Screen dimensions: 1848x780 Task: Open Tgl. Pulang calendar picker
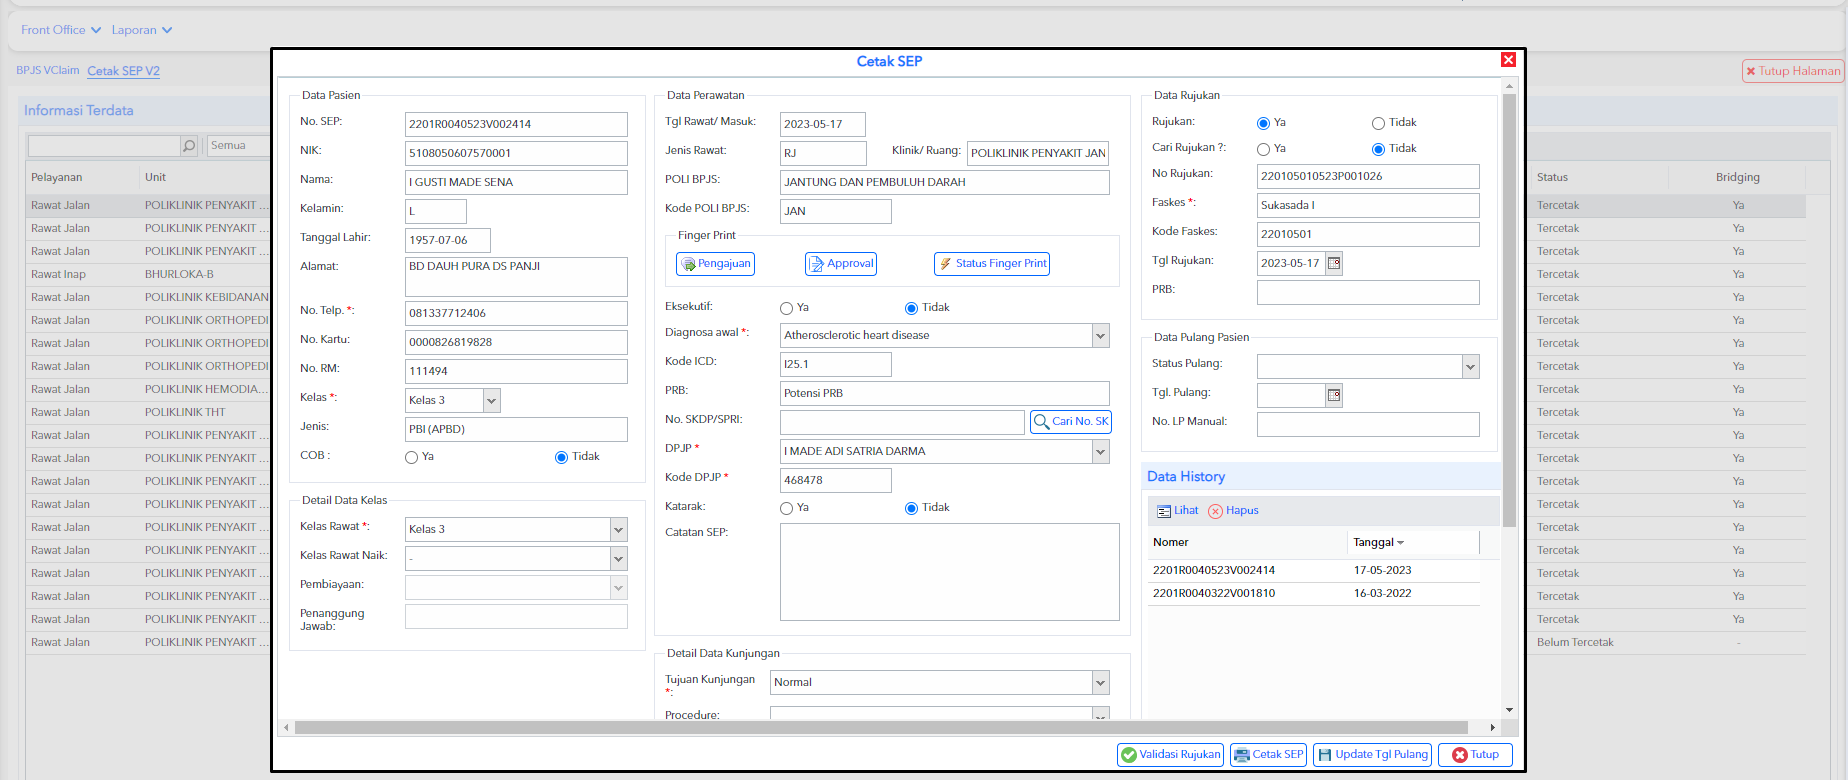[x=1334, y=395]
